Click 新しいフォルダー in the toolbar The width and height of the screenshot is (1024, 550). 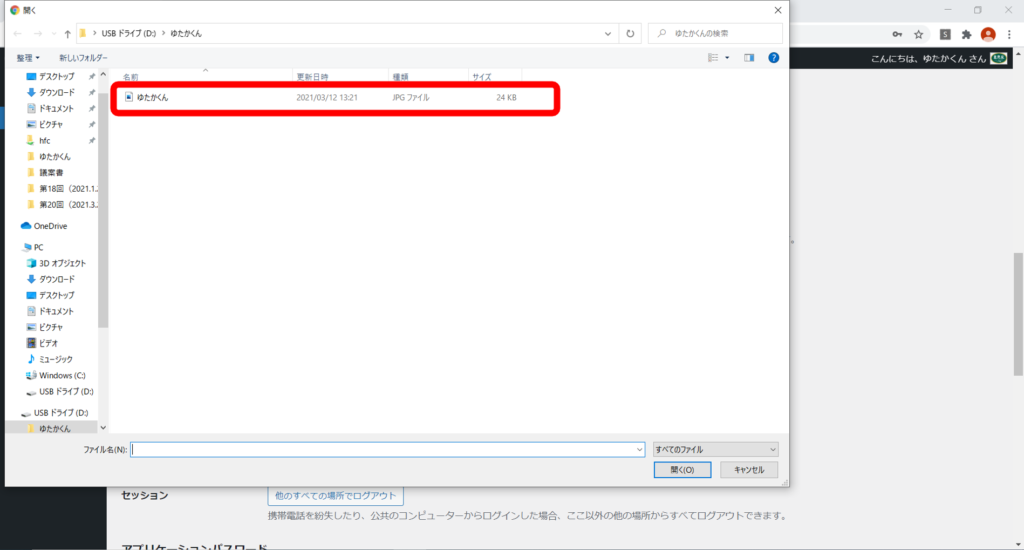click(x=83, y=58)
